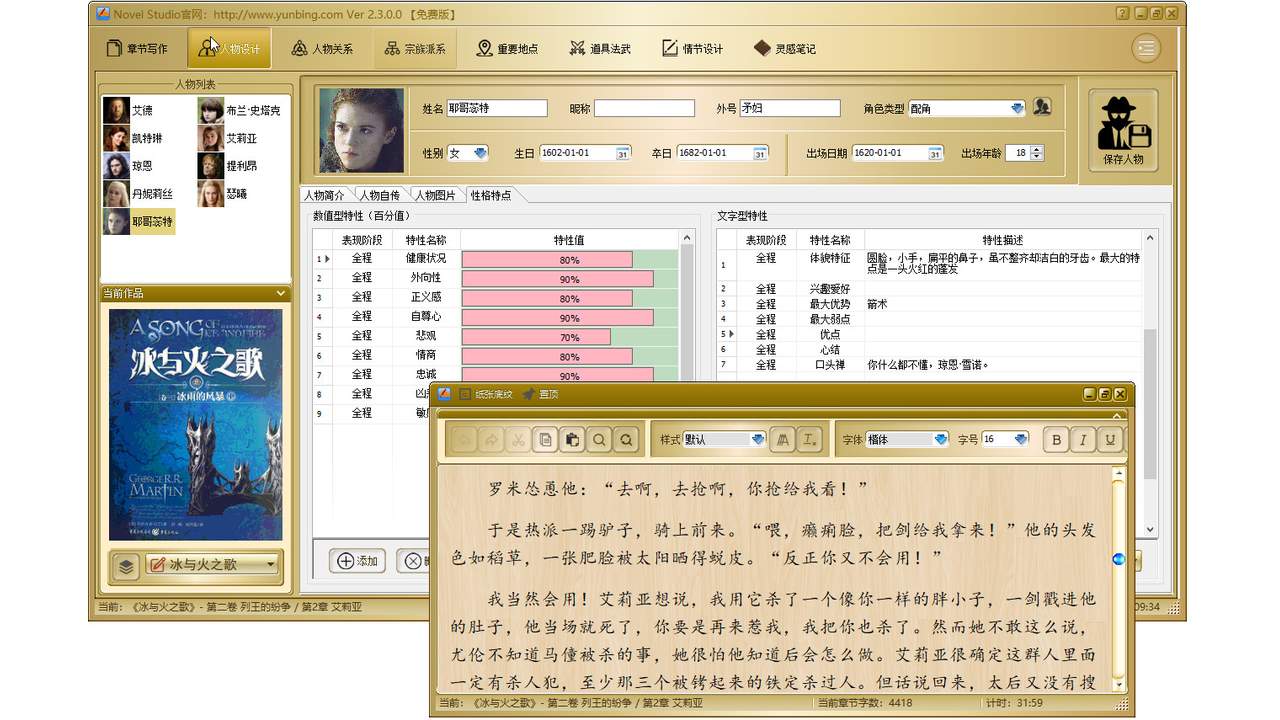Click the copy icon in the editor toolbar

(x=545, y=439)
